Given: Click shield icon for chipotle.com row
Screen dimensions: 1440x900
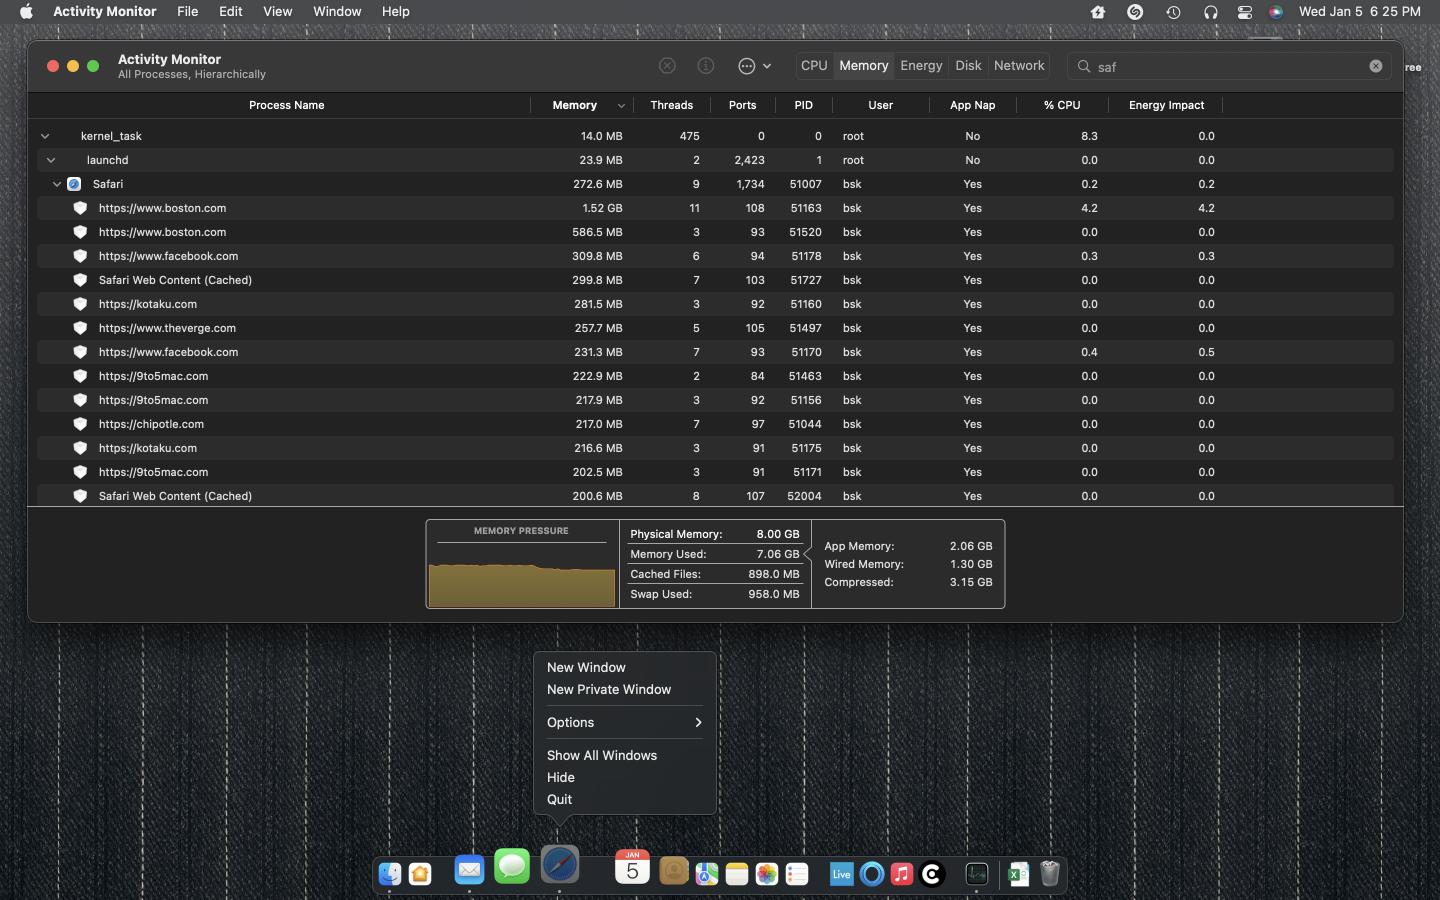Looking at the screenshot, I should point(80,424).
